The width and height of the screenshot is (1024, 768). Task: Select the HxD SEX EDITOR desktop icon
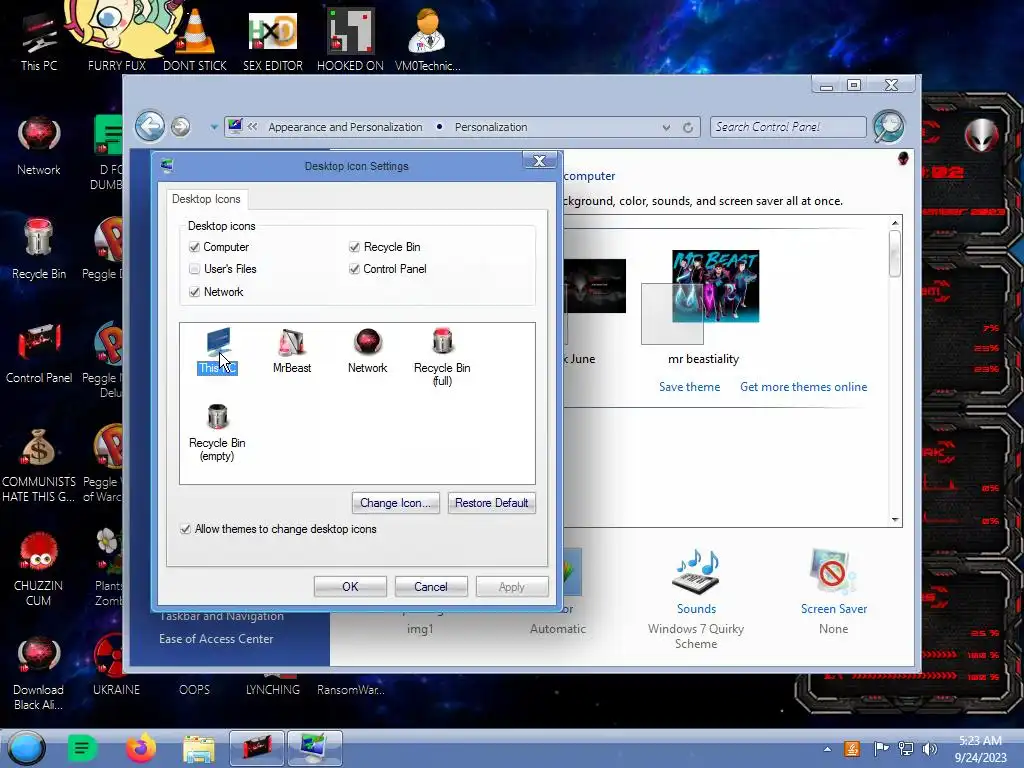tap(272, 40)
